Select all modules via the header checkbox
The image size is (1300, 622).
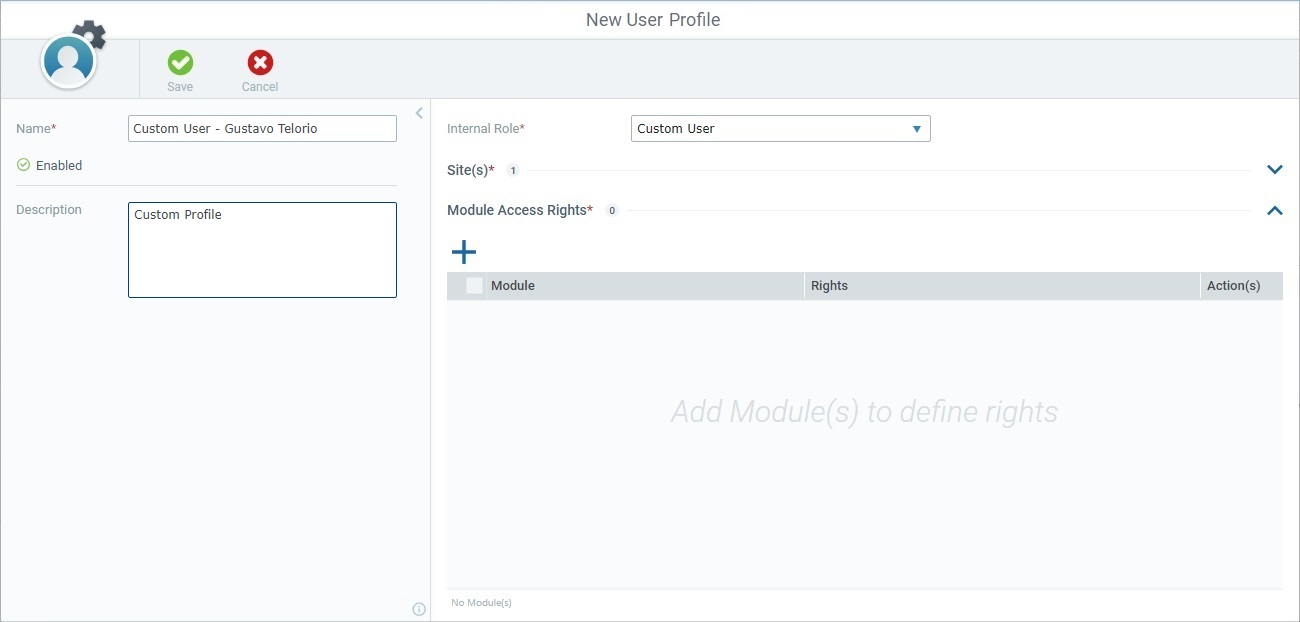coord(473,285)
